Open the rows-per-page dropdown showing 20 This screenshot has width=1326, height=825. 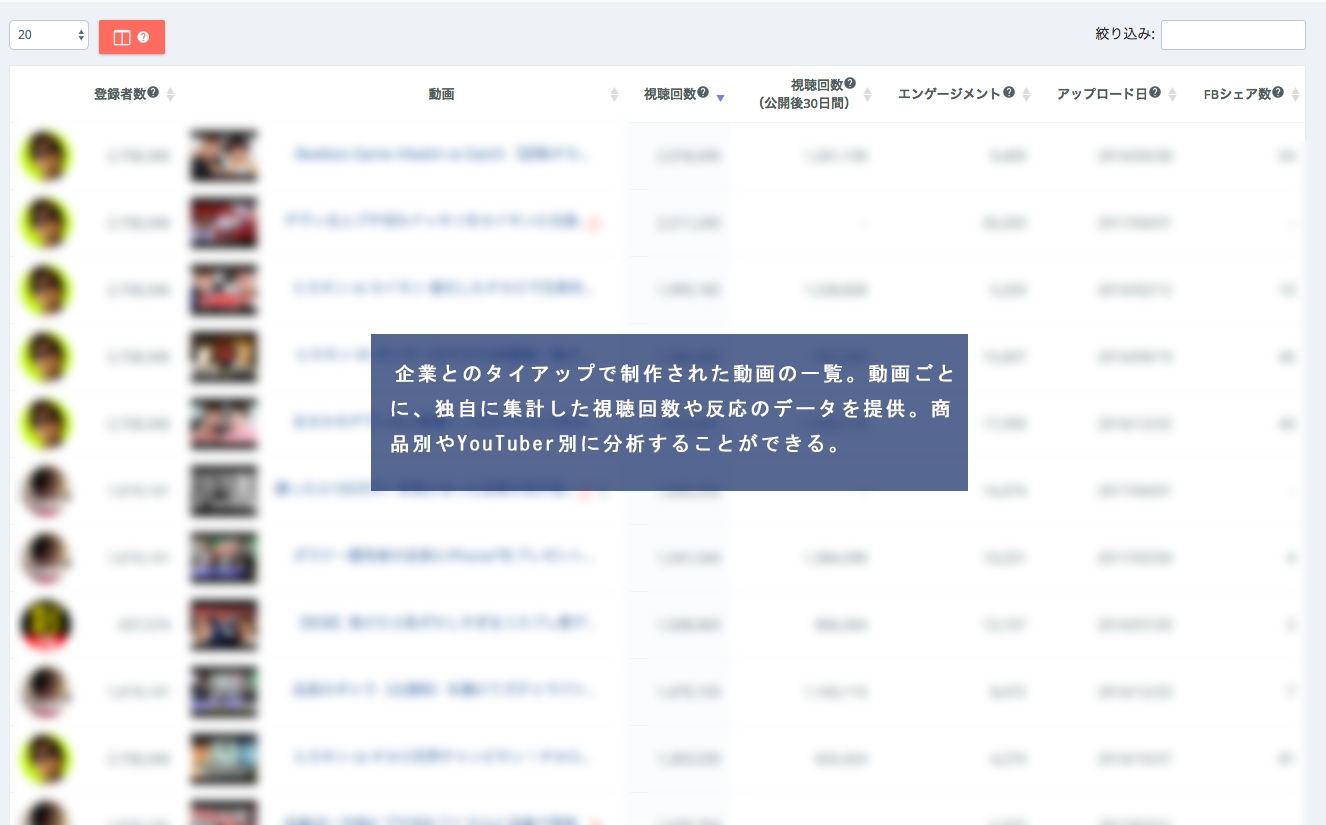pos(49,35)
